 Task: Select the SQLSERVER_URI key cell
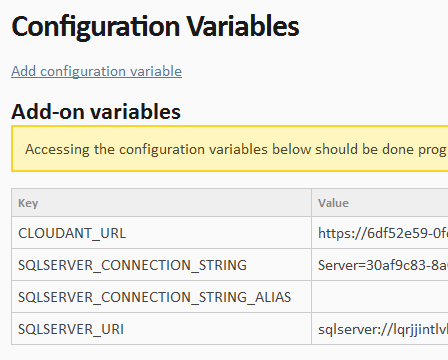(x=161, y=329)
